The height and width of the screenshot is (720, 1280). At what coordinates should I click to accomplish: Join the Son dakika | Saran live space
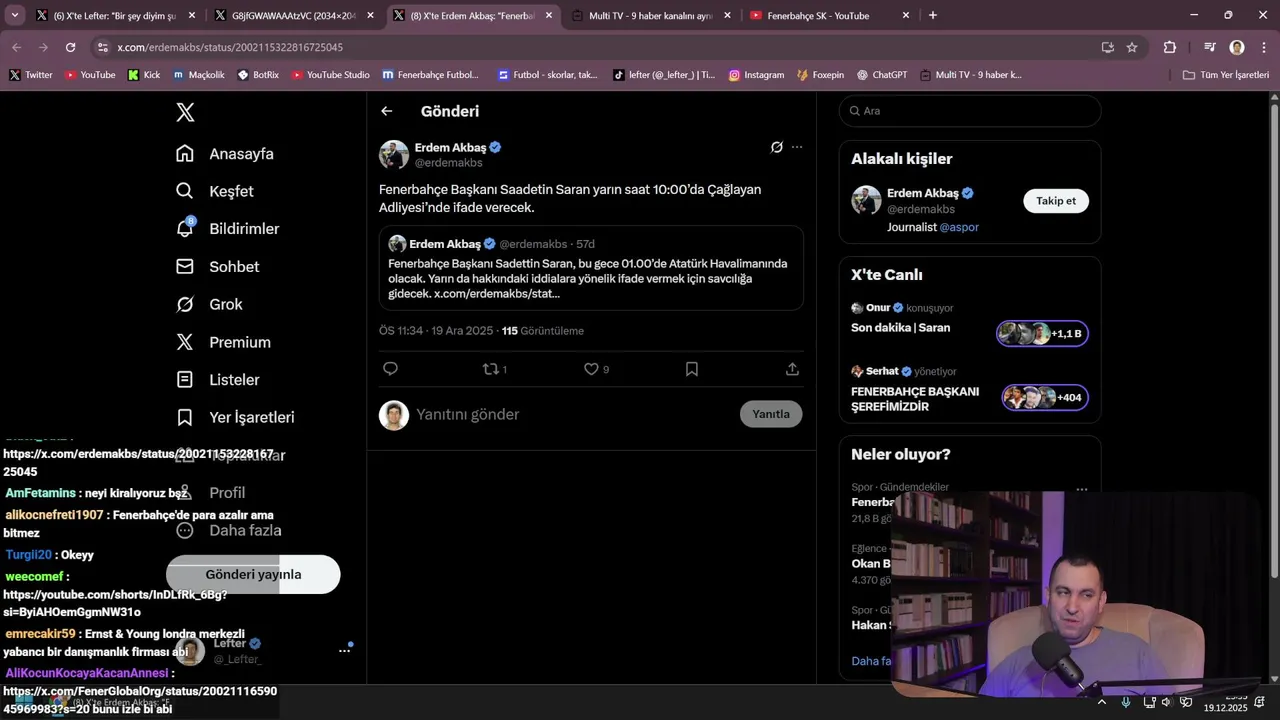point(1043,333)
